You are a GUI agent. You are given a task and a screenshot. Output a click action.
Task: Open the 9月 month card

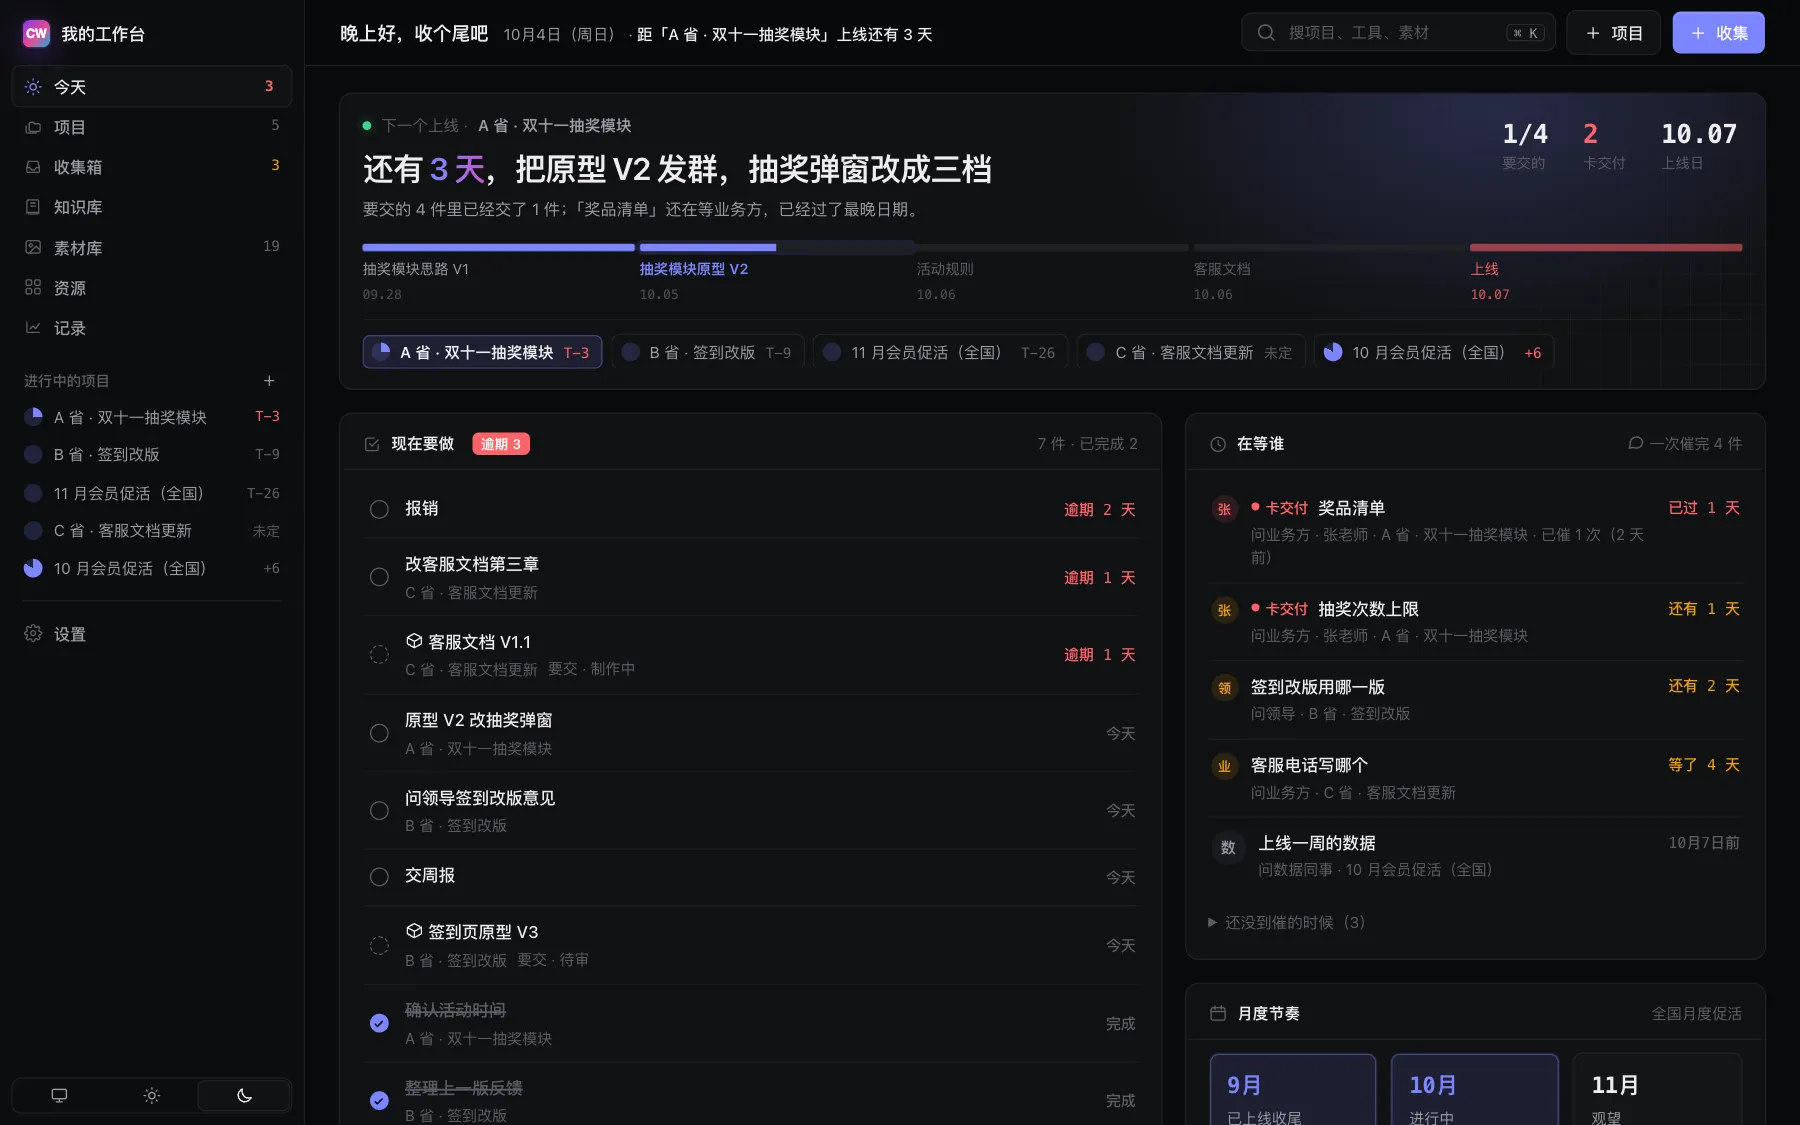point(1292,1090)
